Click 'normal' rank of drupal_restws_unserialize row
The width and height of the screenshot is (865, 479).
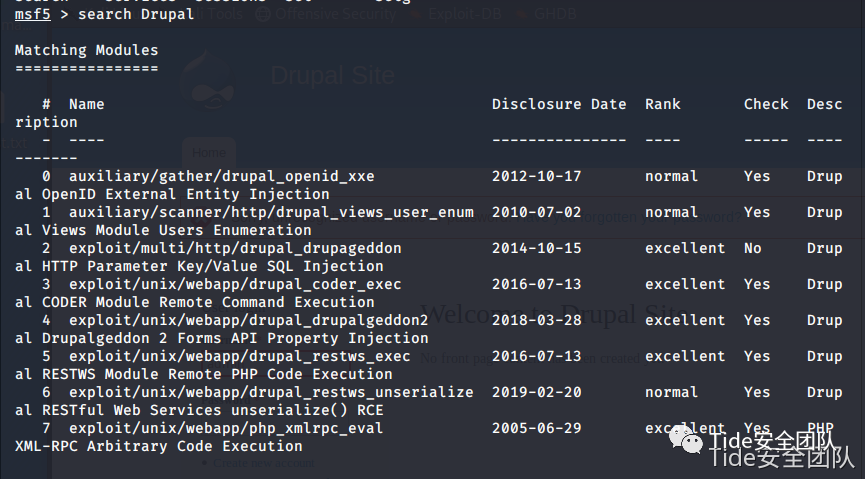click(x=671, y=392)
